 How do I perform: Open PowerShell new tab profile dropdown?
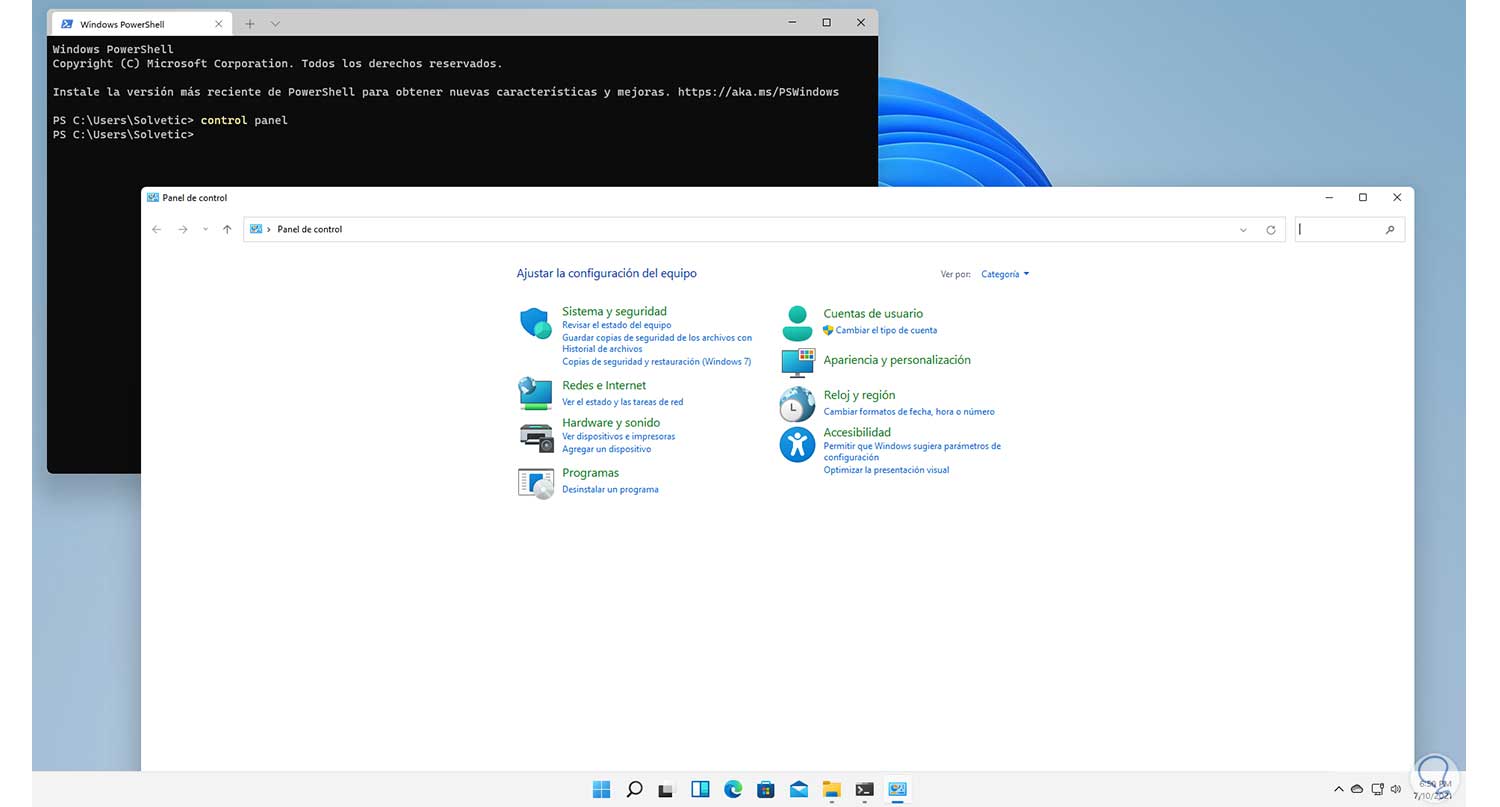coord(276,23)
